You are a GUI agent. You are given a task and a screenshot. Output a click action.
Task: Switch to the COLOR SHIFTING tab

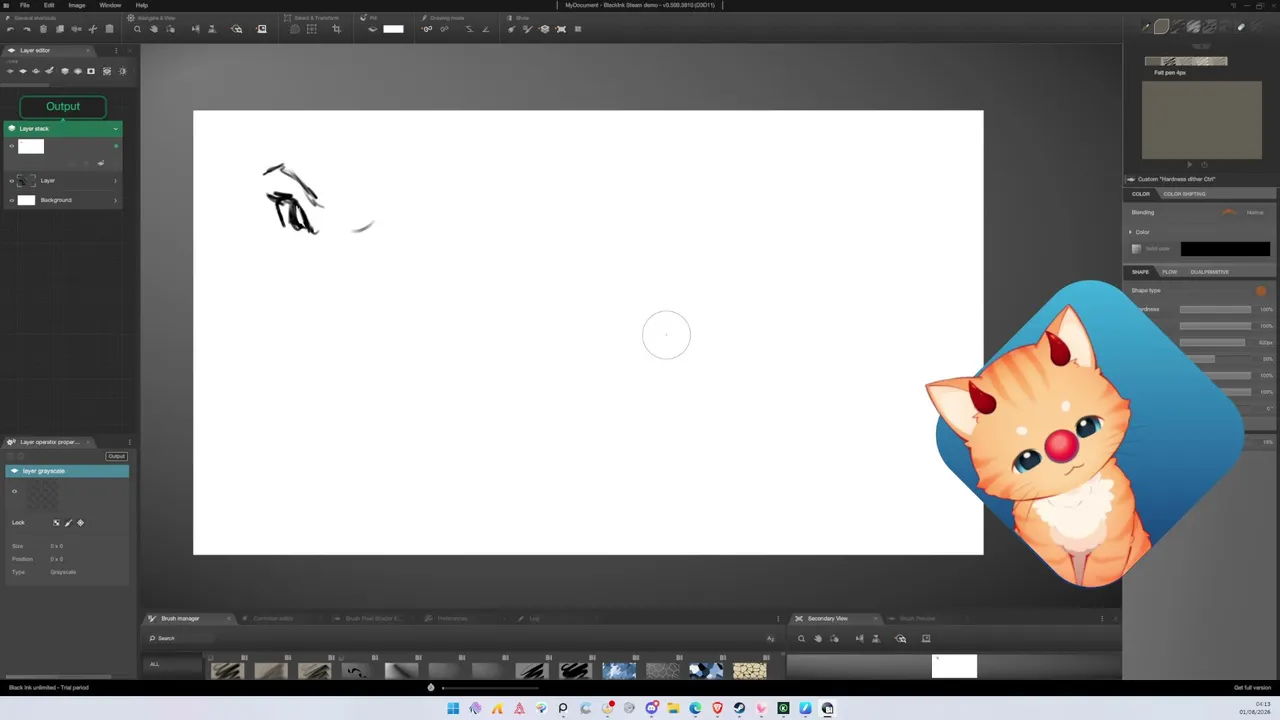1184,194
